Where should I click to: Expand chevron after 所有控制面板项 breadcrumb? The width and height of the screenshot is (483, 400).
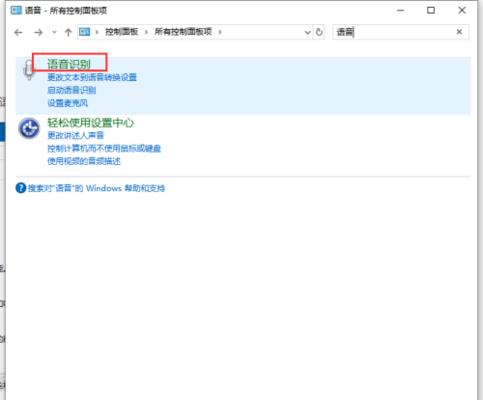[x=220, y=32]
